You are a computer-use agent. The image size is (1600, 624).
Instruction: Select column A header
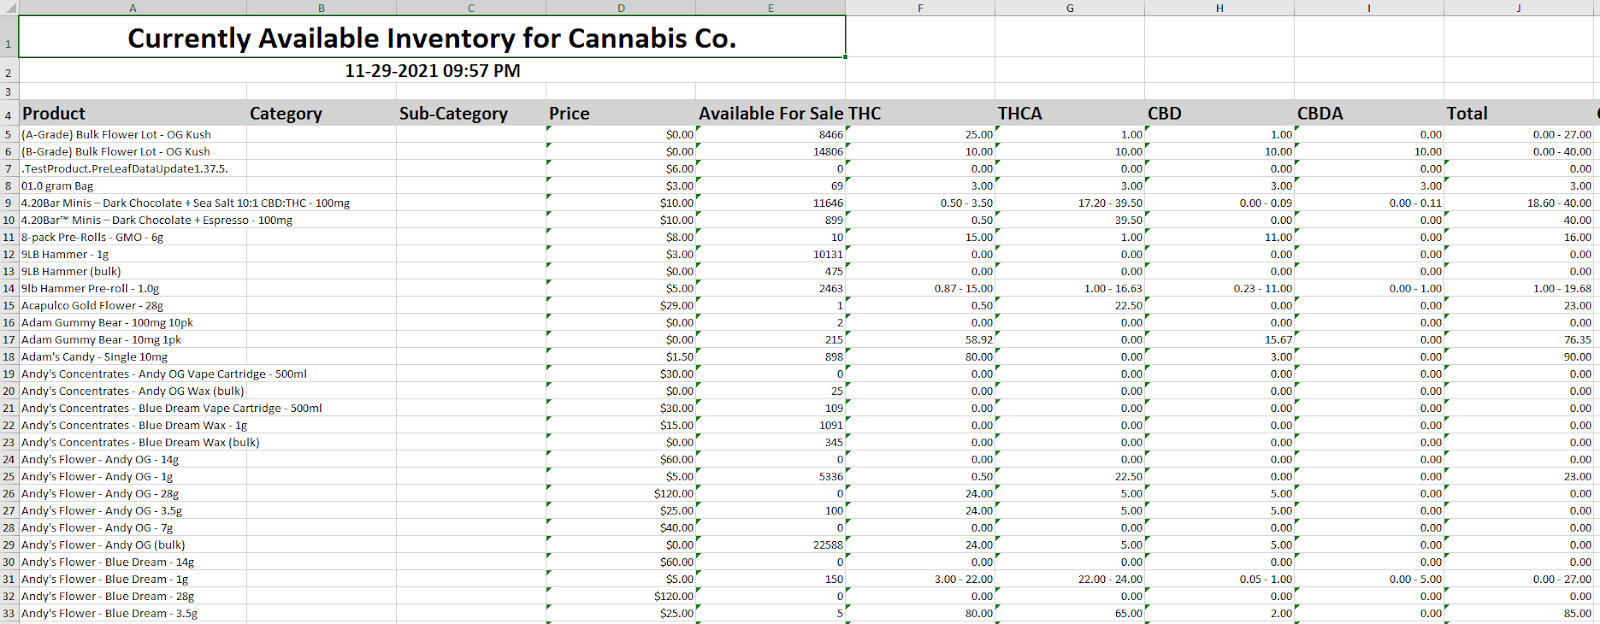tap(133, 8)
